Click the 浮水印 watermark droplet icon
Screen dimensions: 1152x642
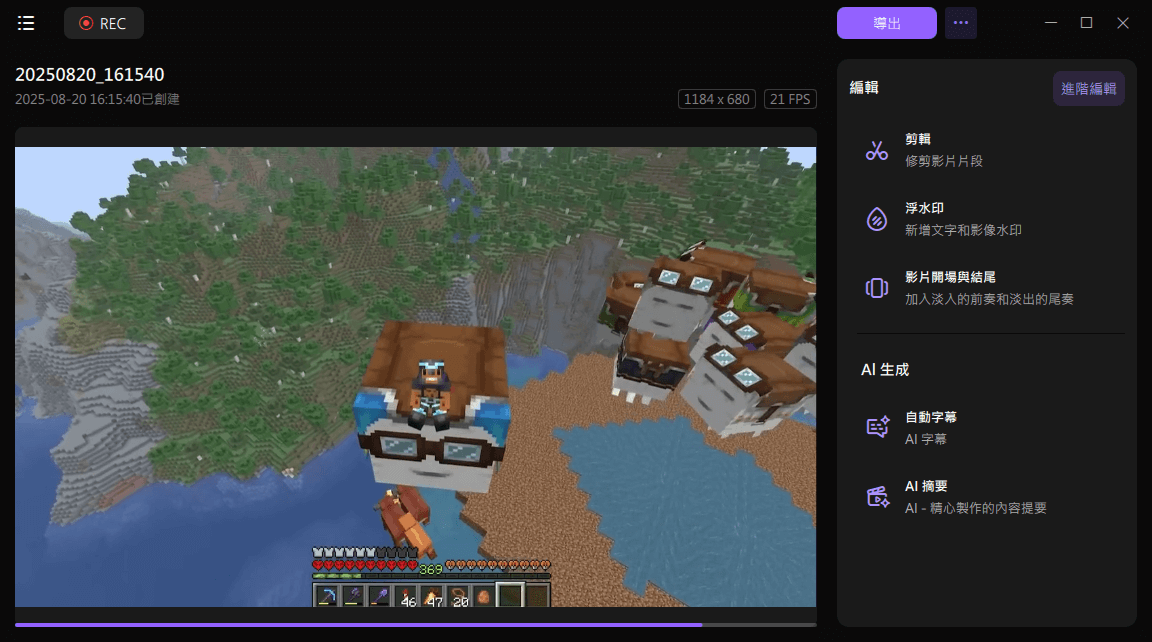tap(876, 219)
